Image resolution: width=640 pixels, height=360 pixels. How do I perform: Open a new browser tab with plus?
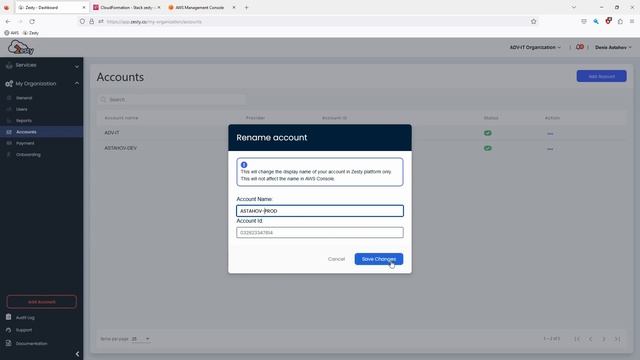(x=246, y=7)
